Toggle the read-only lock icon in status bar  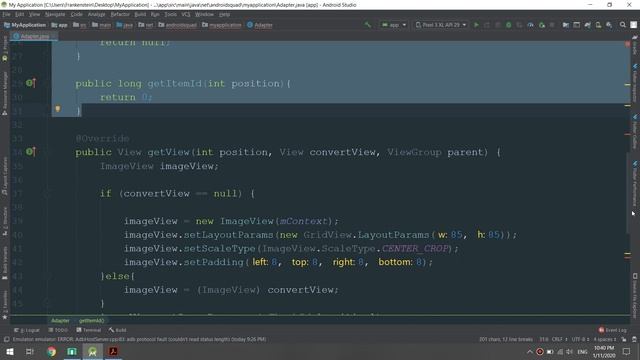pyautogui.click(x=624, y=339)
